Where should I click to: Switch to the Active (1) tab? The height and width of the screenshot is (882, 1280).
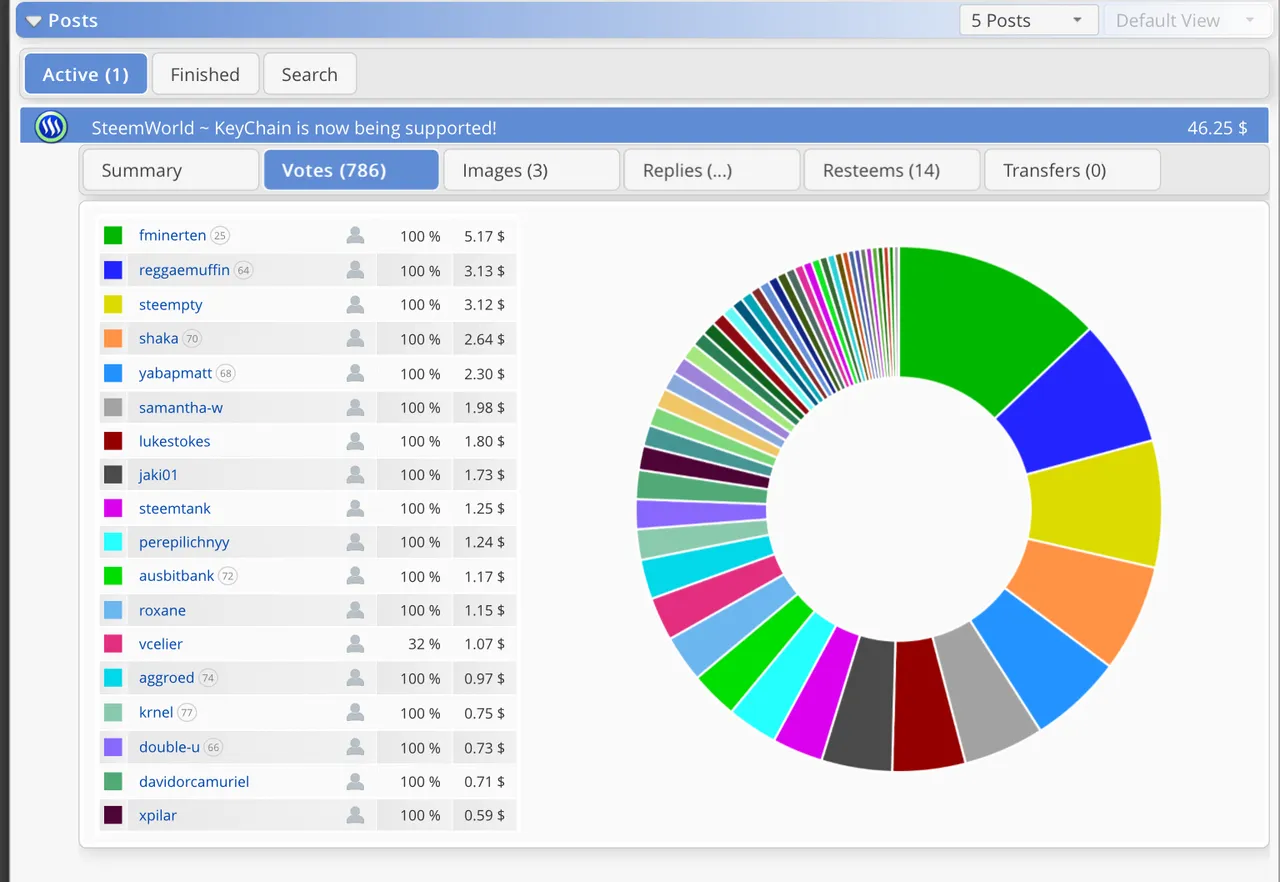[86, 74]
